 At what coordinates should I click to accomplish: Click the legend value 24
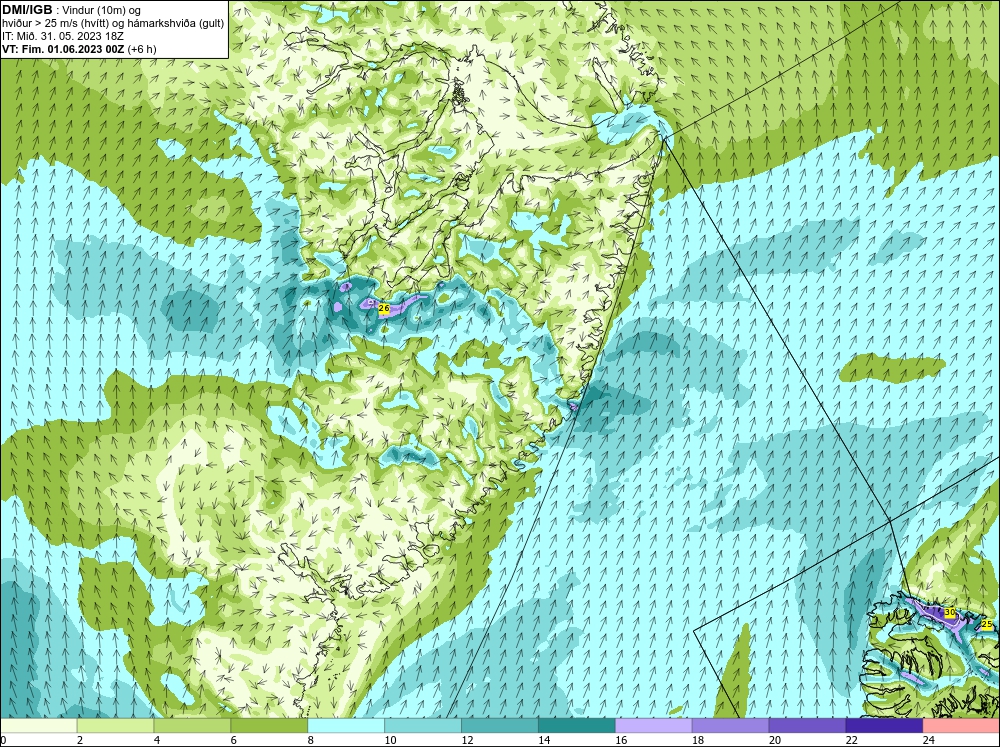pyautogui.click(x=929, y=740)
